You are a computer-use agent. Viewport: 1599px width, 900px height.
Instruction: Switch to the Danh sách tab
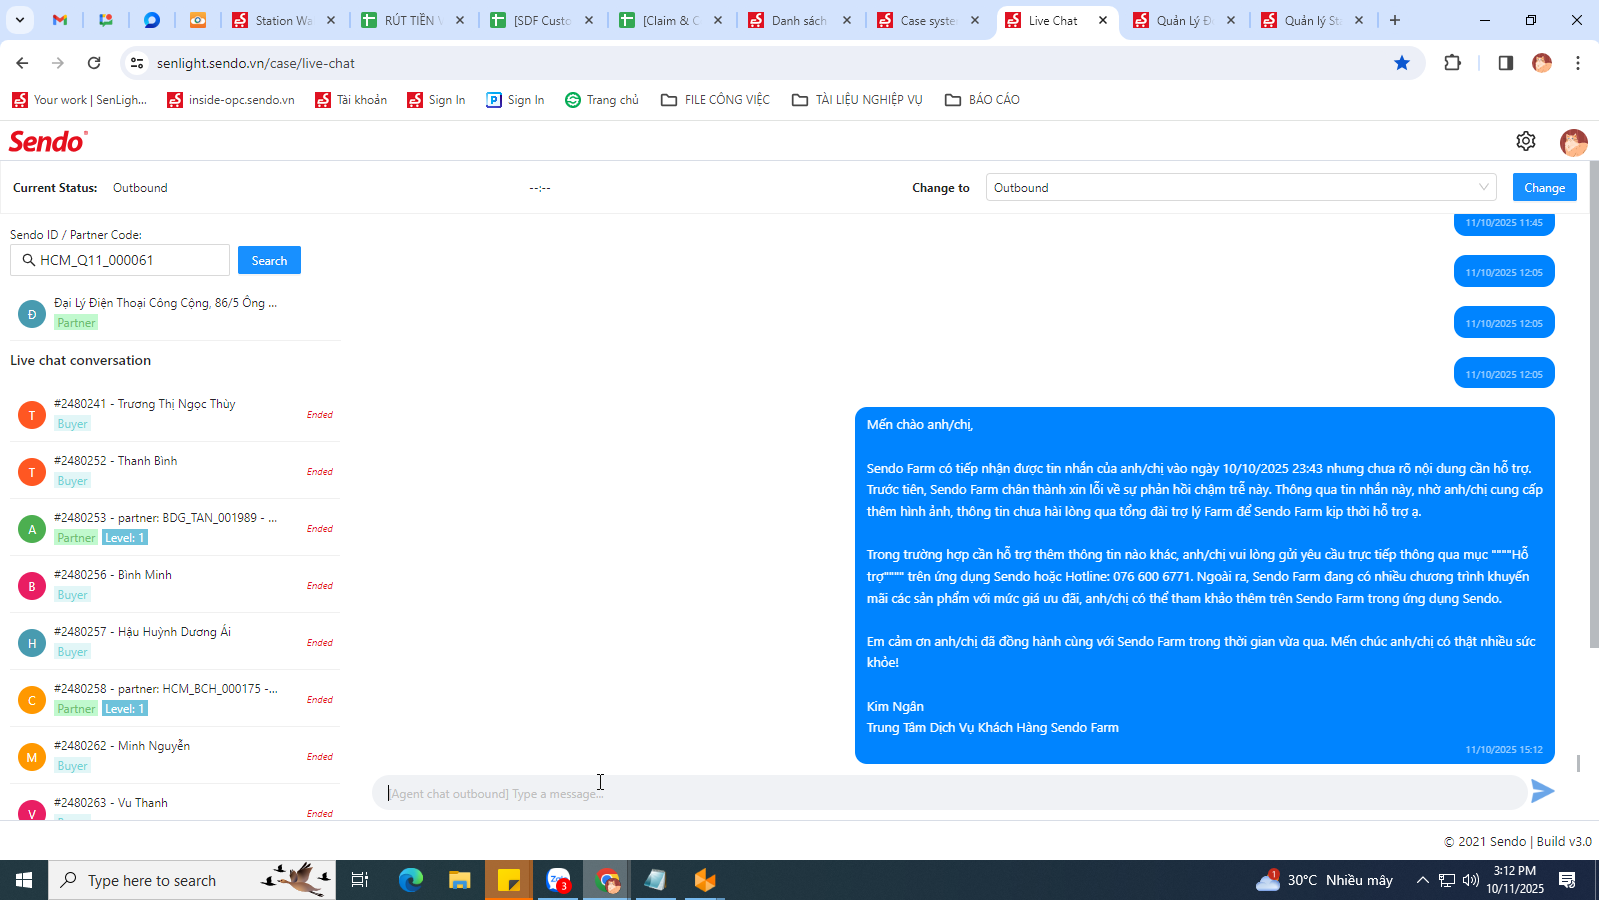[x=799, y=20]
